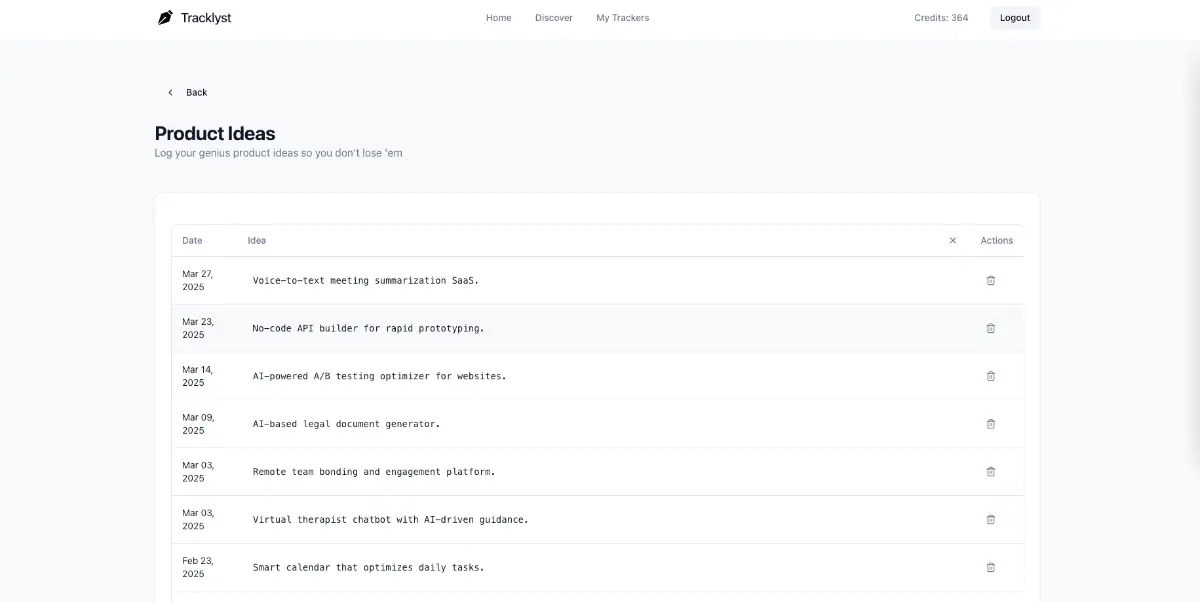Image resolution: width=1200 pixels, height=602 pixels.
Task: Delete the "Virtual therapist chatbot" idea
Action: point(991,519)
